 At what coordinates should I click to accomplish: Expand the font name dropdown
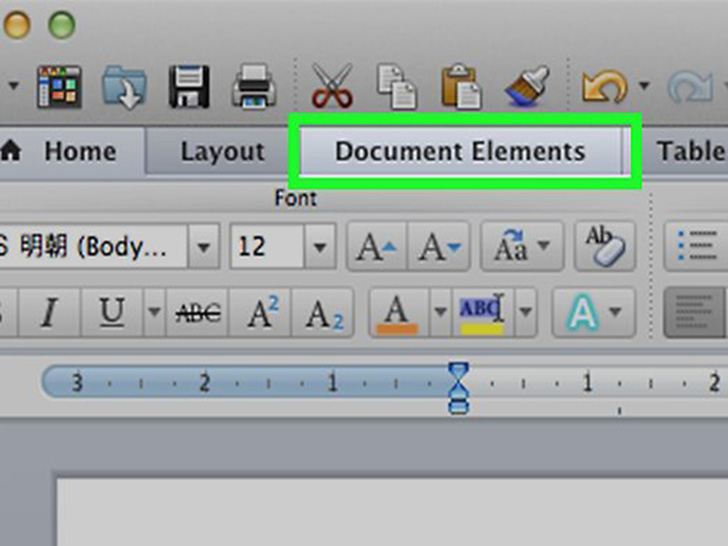(203, 247)
